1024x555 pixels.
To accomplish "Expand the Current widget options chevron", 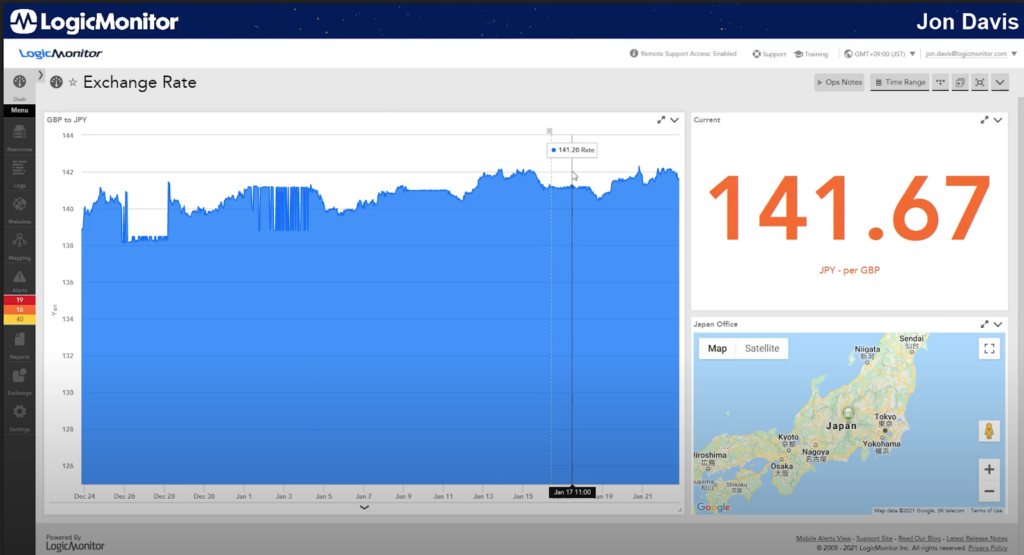I will [998, 120].
